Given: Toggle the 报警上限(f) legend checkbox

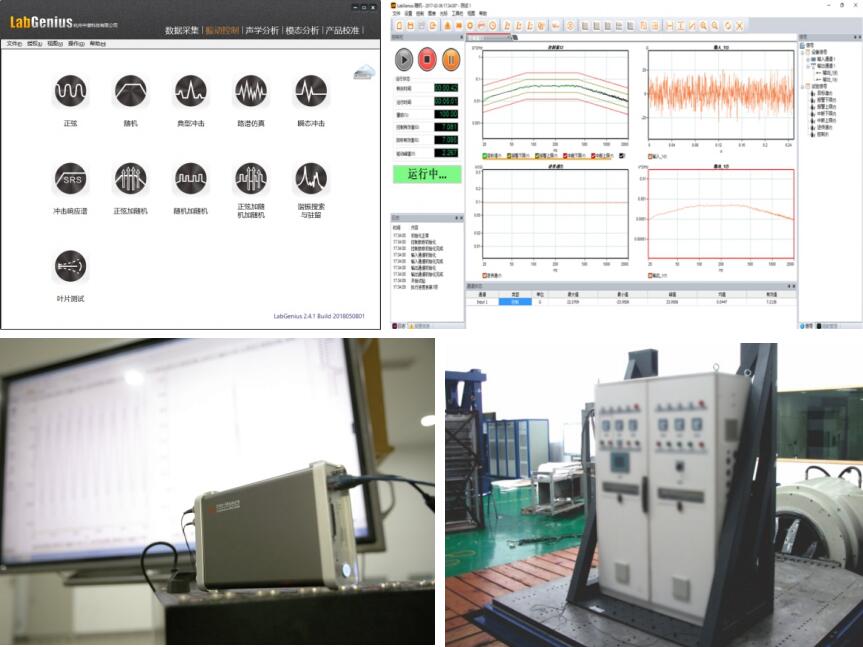Looking at the screenshot, I should 535,156.
